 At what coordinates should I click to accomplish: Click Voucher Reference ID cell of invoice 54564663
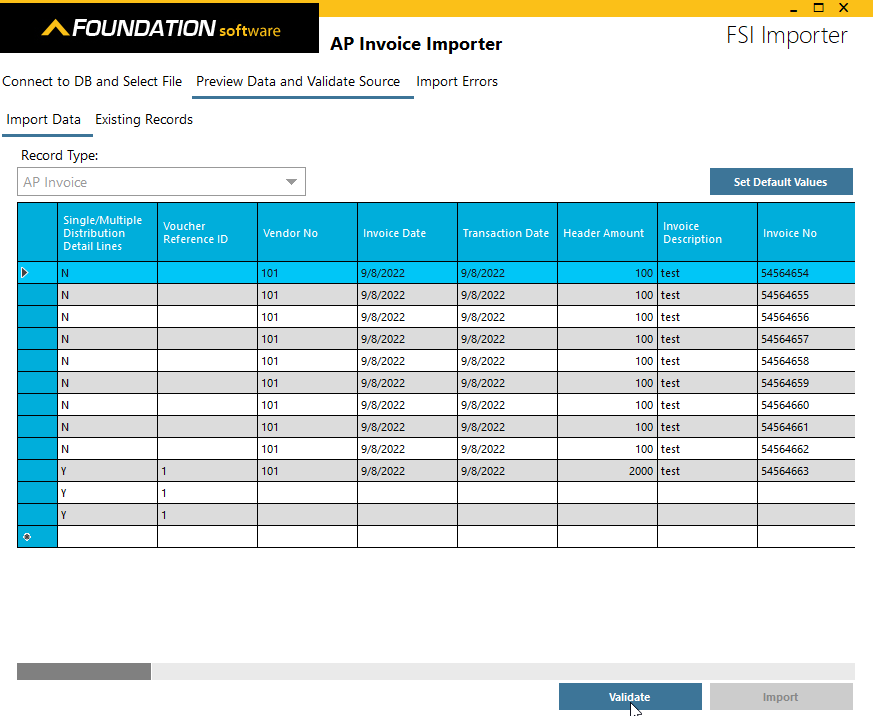(x=208, y=471)
